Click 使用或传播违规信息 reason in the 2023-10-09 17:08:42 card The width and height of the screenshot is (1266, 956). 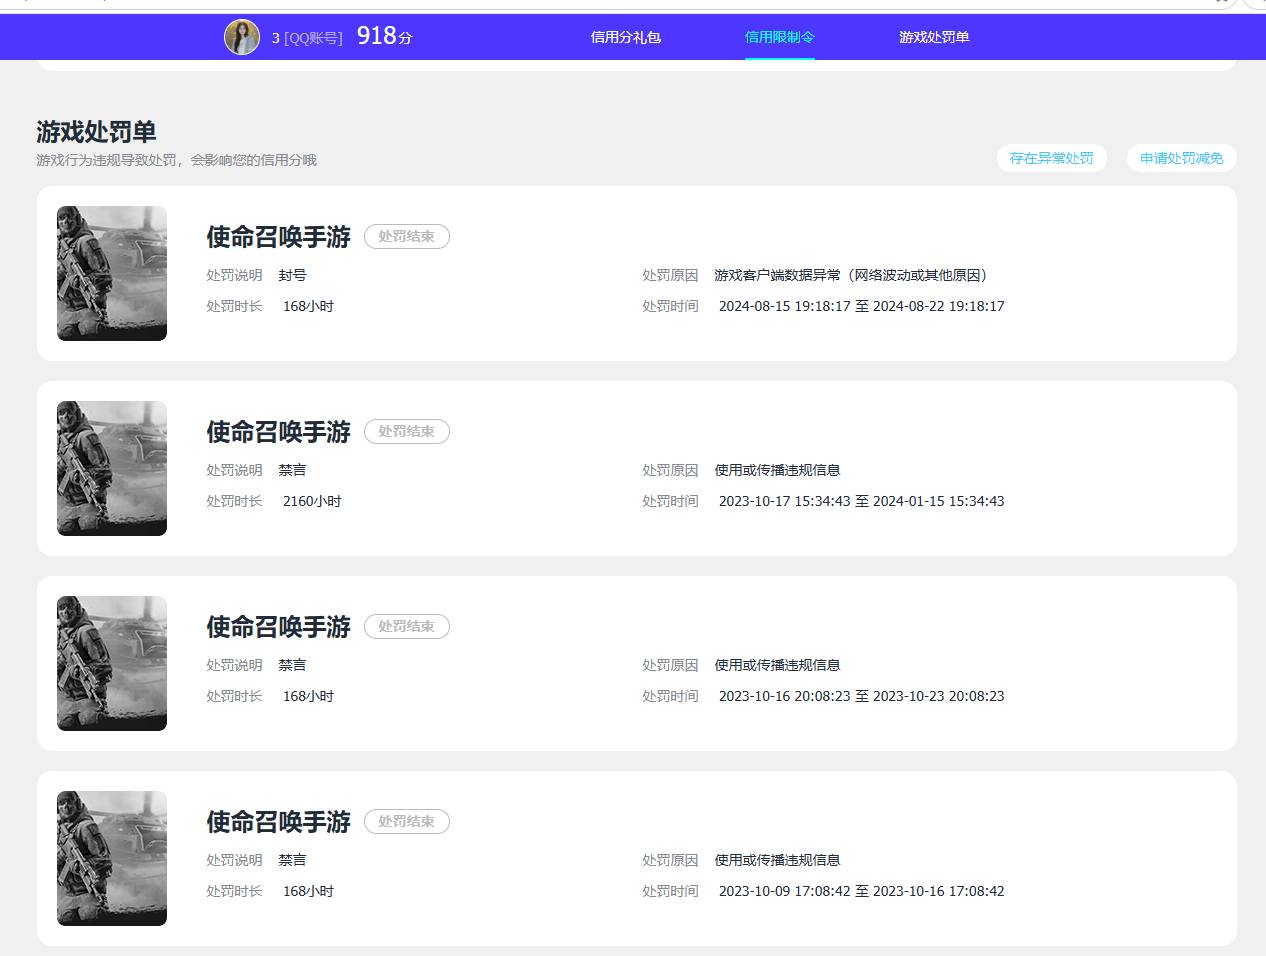[777, 860]
